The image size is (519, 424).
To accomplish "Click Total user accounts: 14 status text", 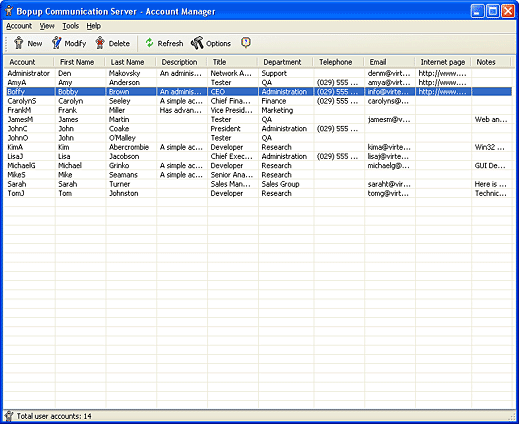I will click(54, 416).
